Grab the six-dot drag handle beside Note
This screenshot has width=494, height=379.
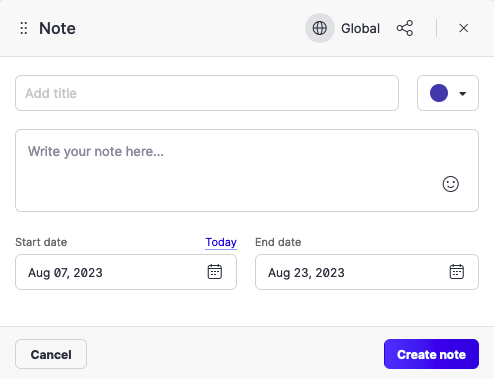[24, 28]
